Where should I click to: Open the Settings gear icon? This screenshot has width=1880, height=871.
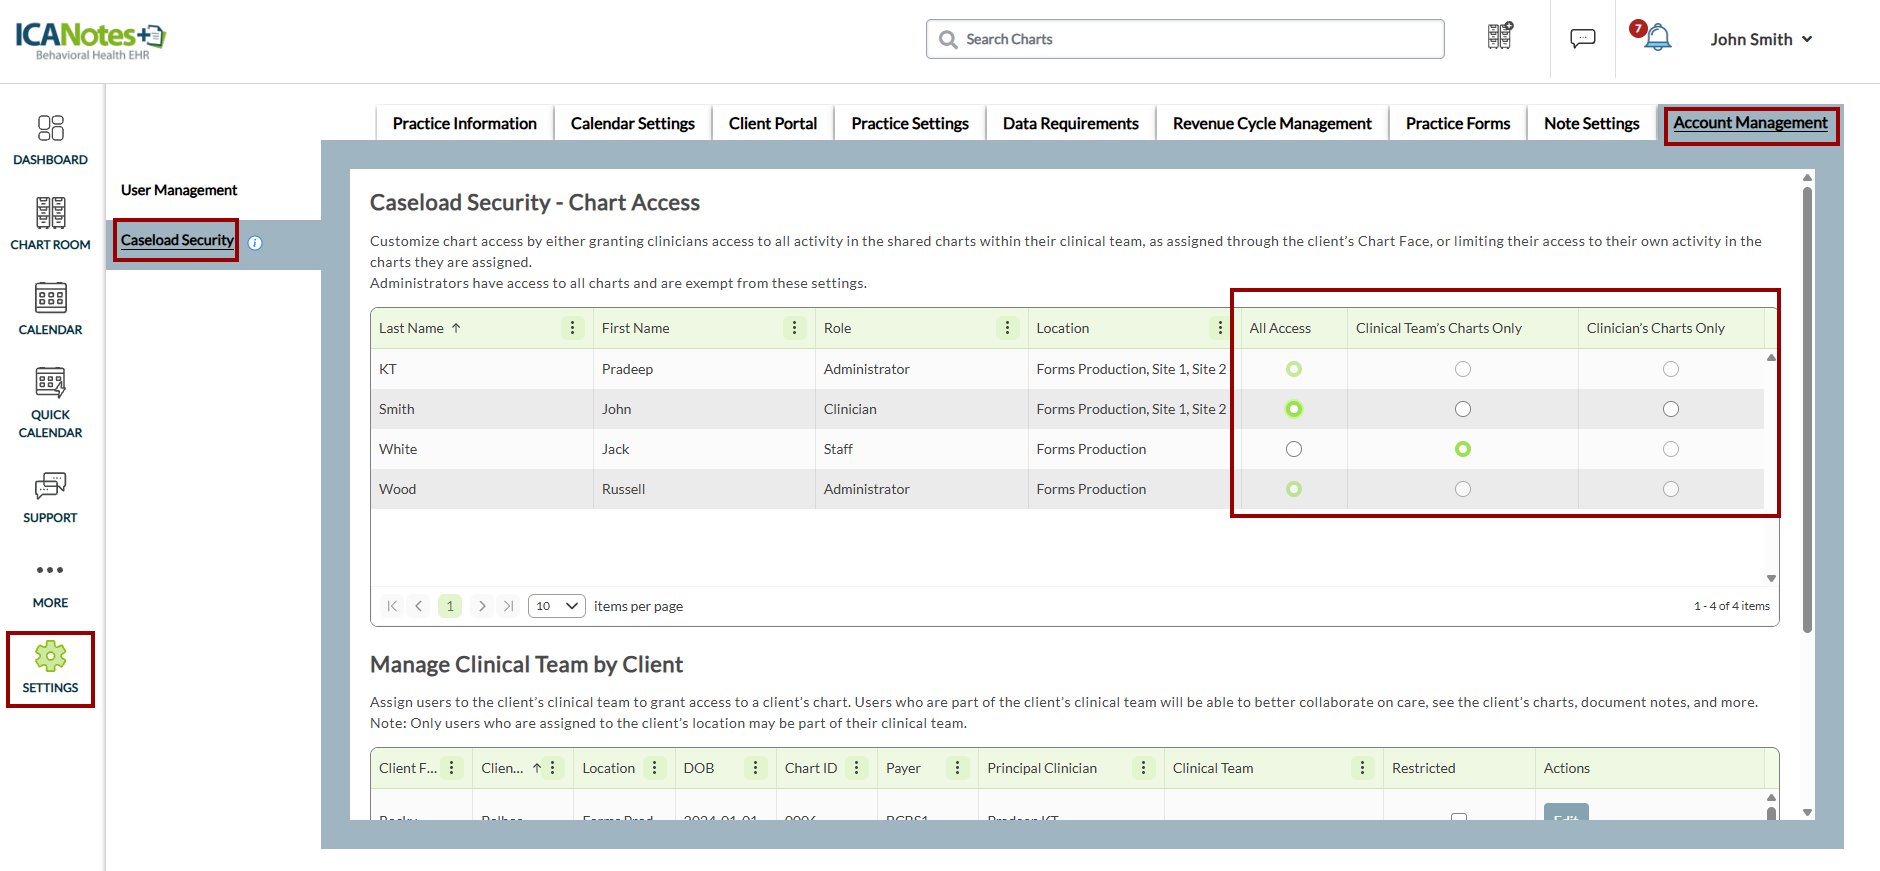point(51,656)
